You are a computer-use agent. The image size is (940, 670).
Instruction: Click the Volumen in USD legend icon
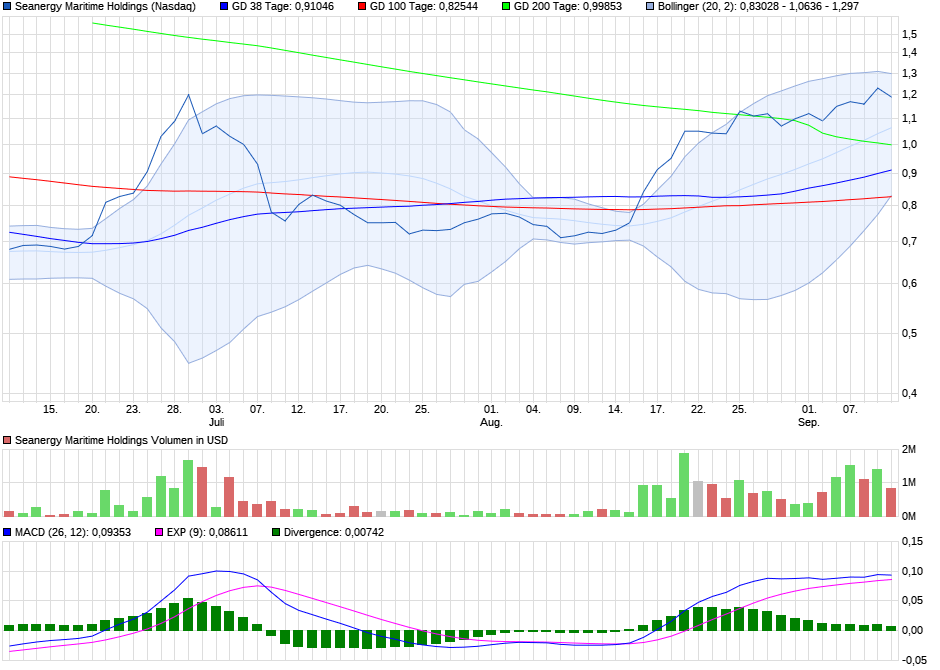click(7, 438)
